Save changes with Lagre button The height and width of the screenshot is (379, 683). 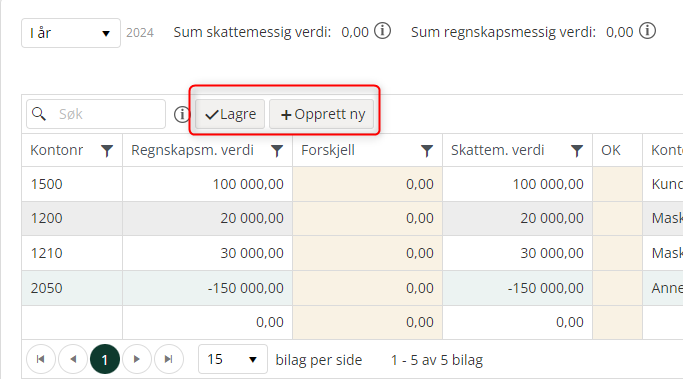click(230, 114)
